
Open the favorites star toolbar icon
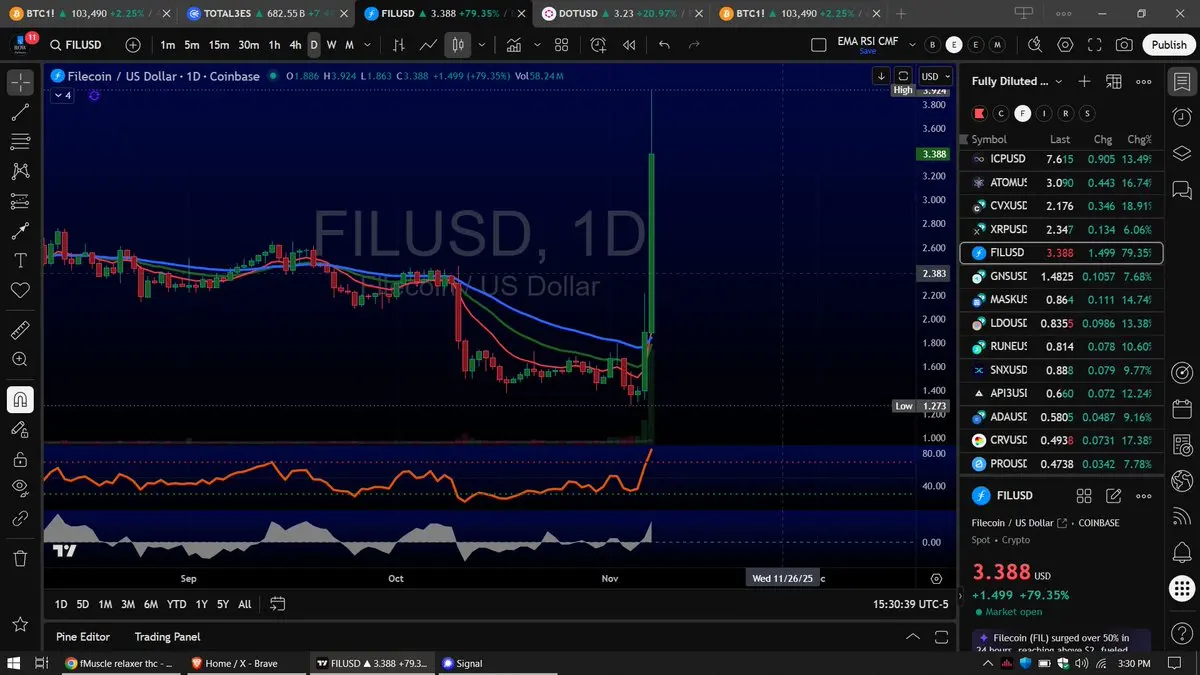pyautogui.click(x=20, y=624)
